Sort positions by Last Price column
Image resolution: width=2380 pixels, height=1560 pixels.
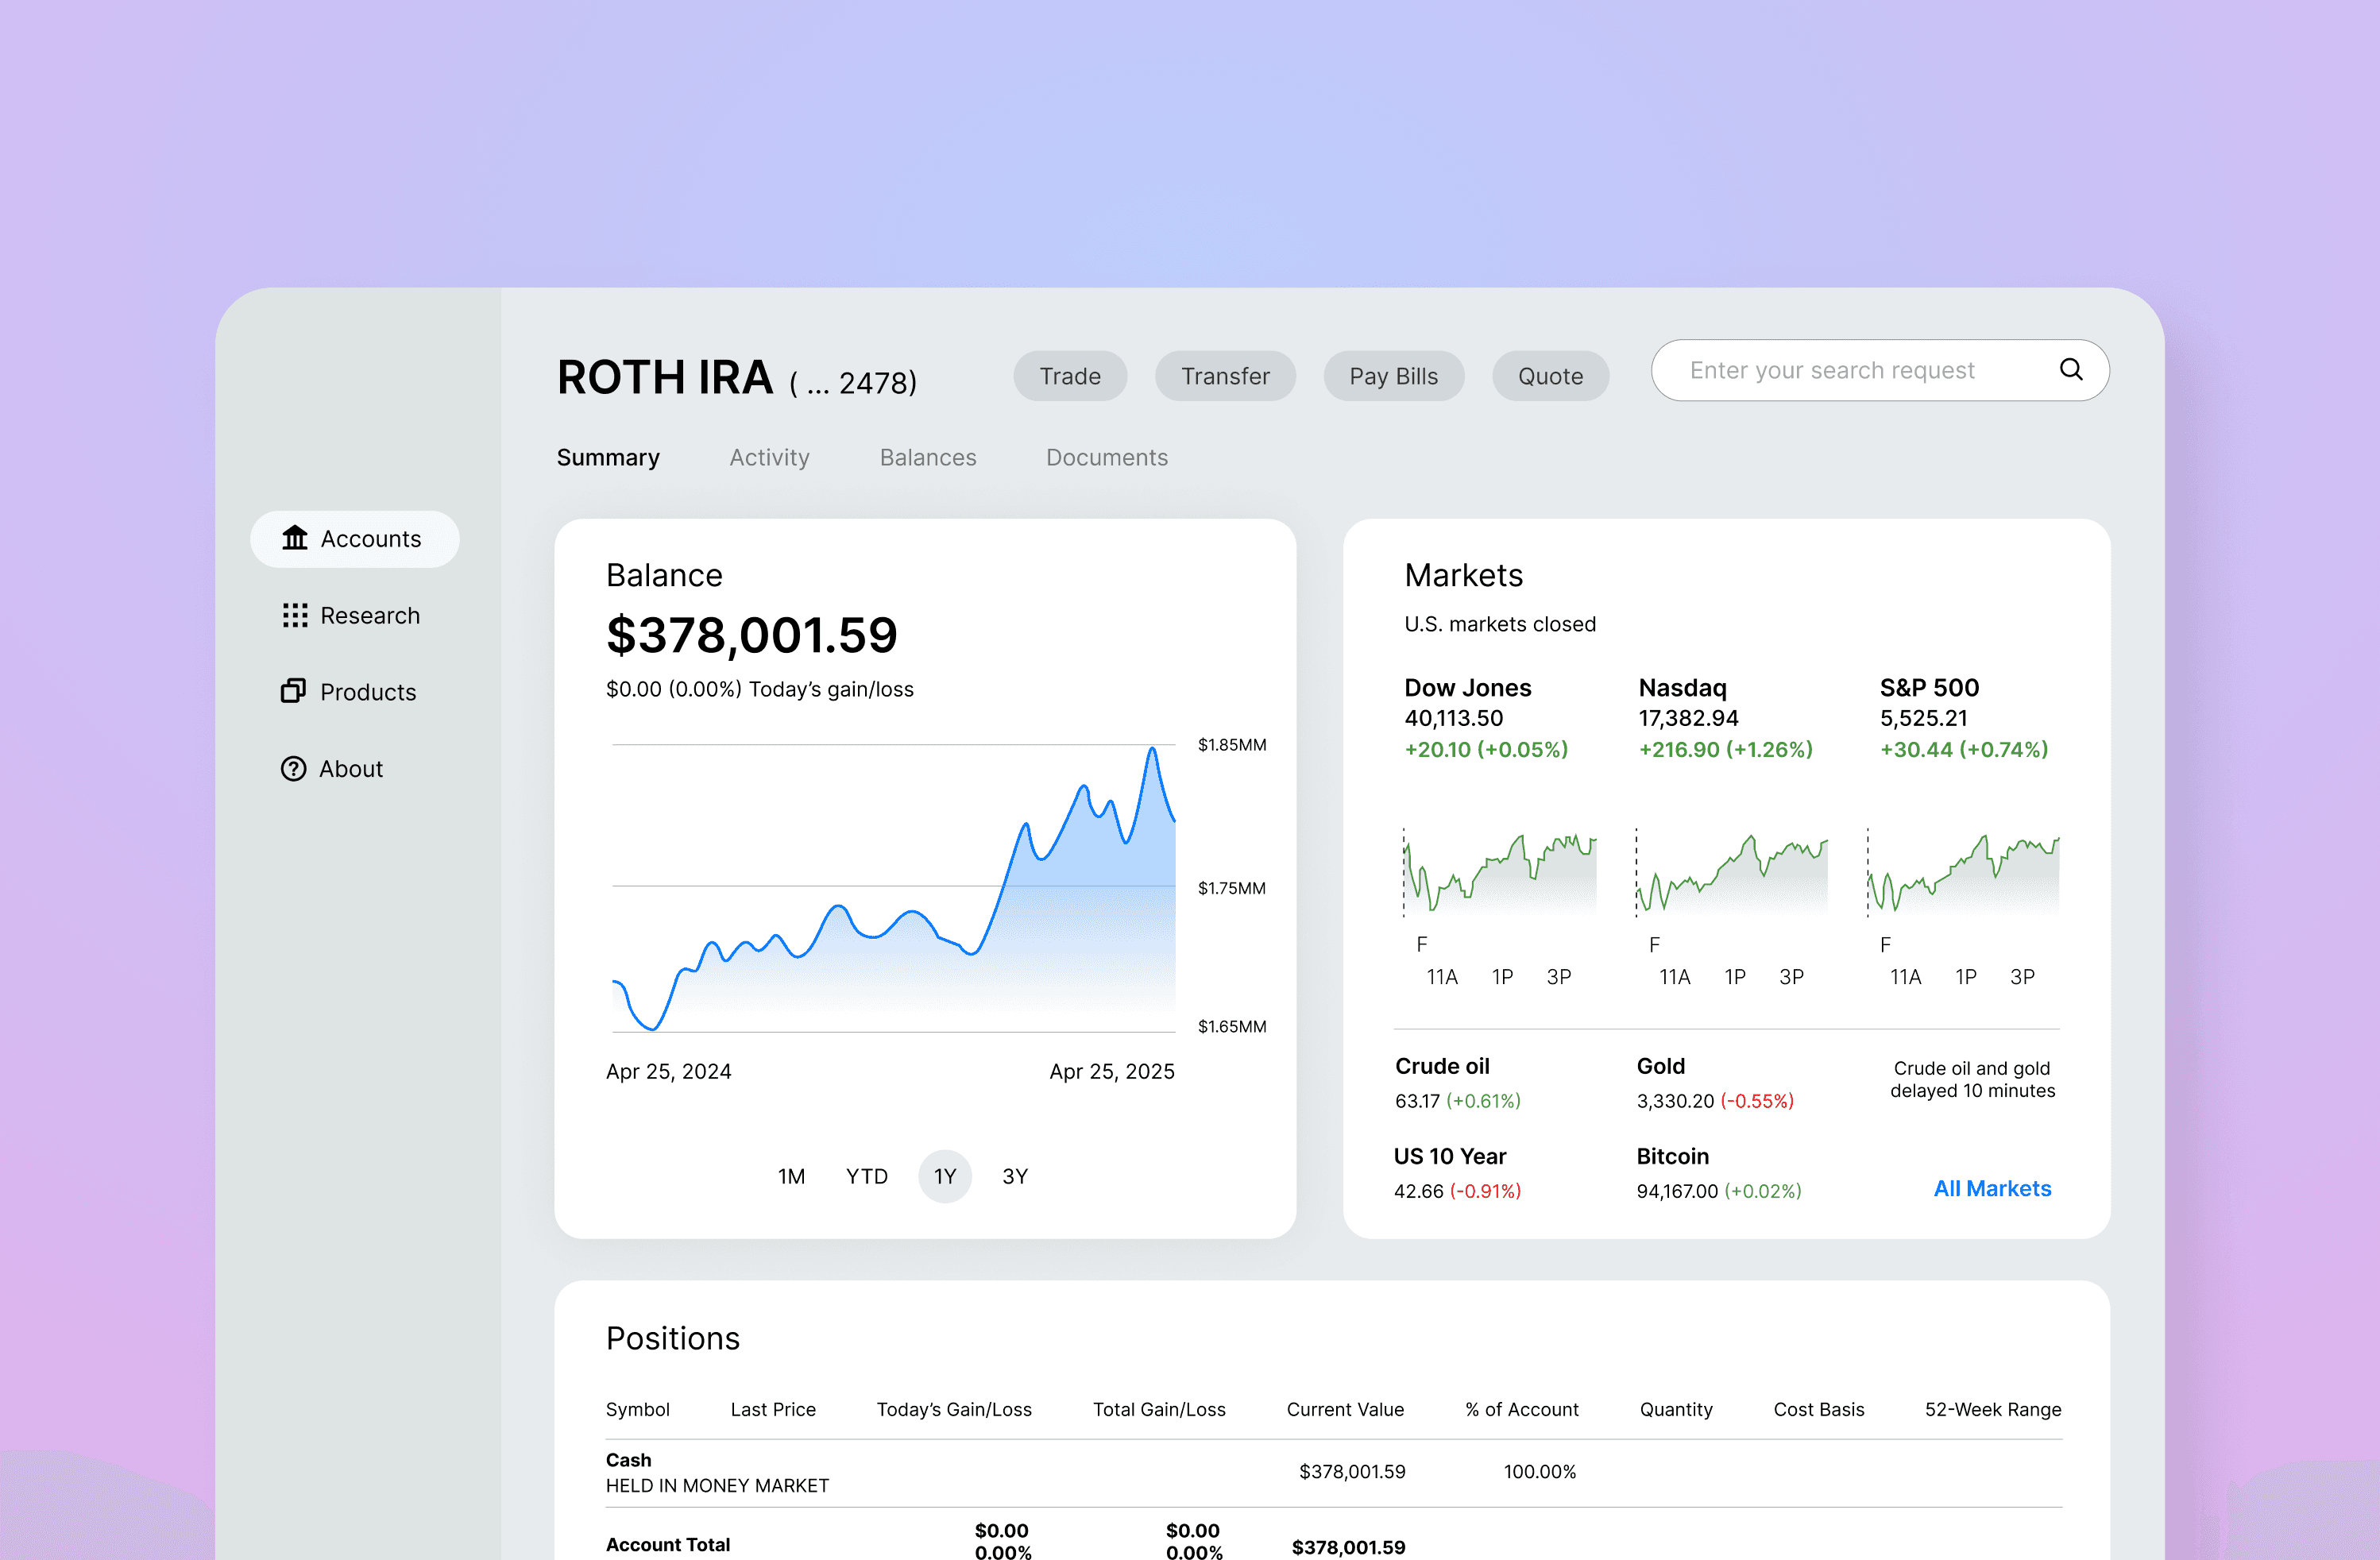click(773, 1409)
